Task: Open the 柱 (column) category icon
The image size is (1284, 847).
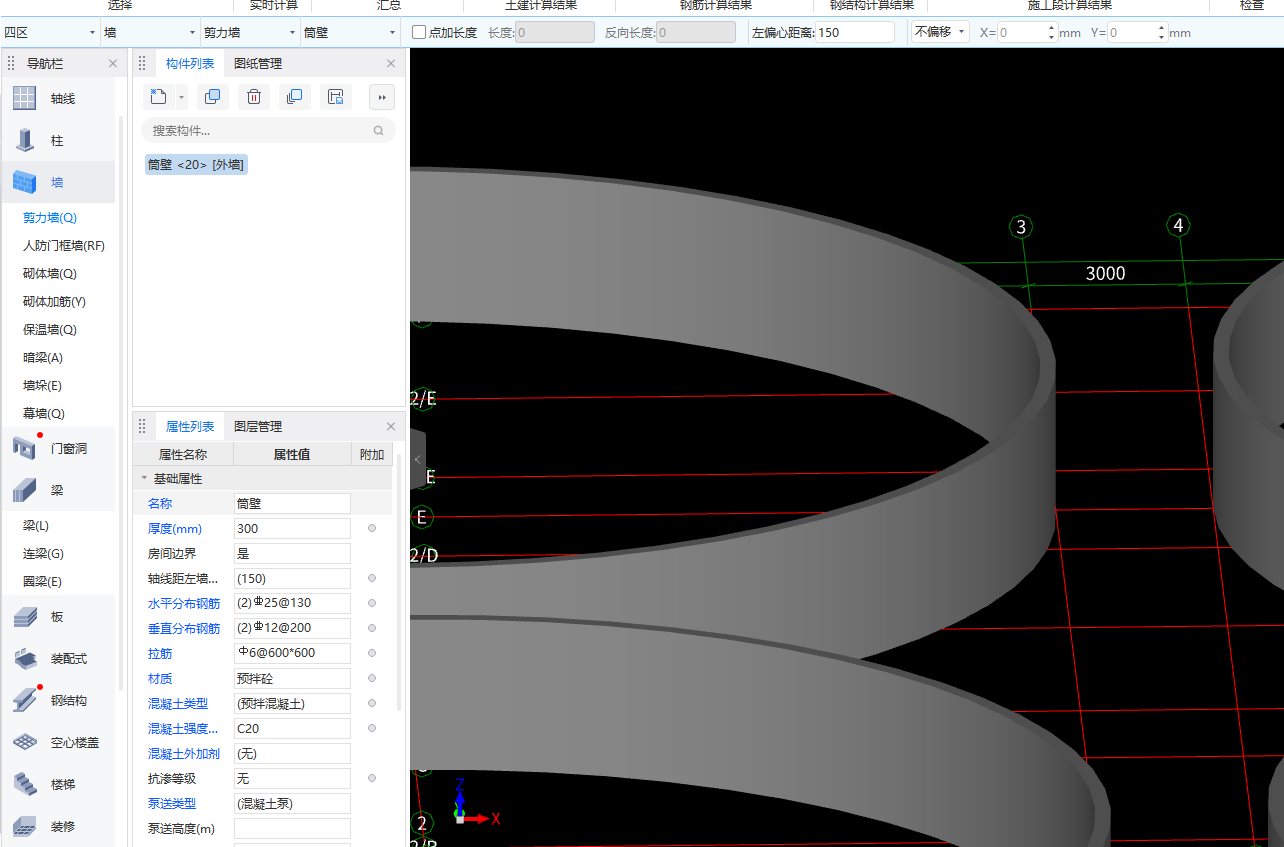Action: pos(24,140)
